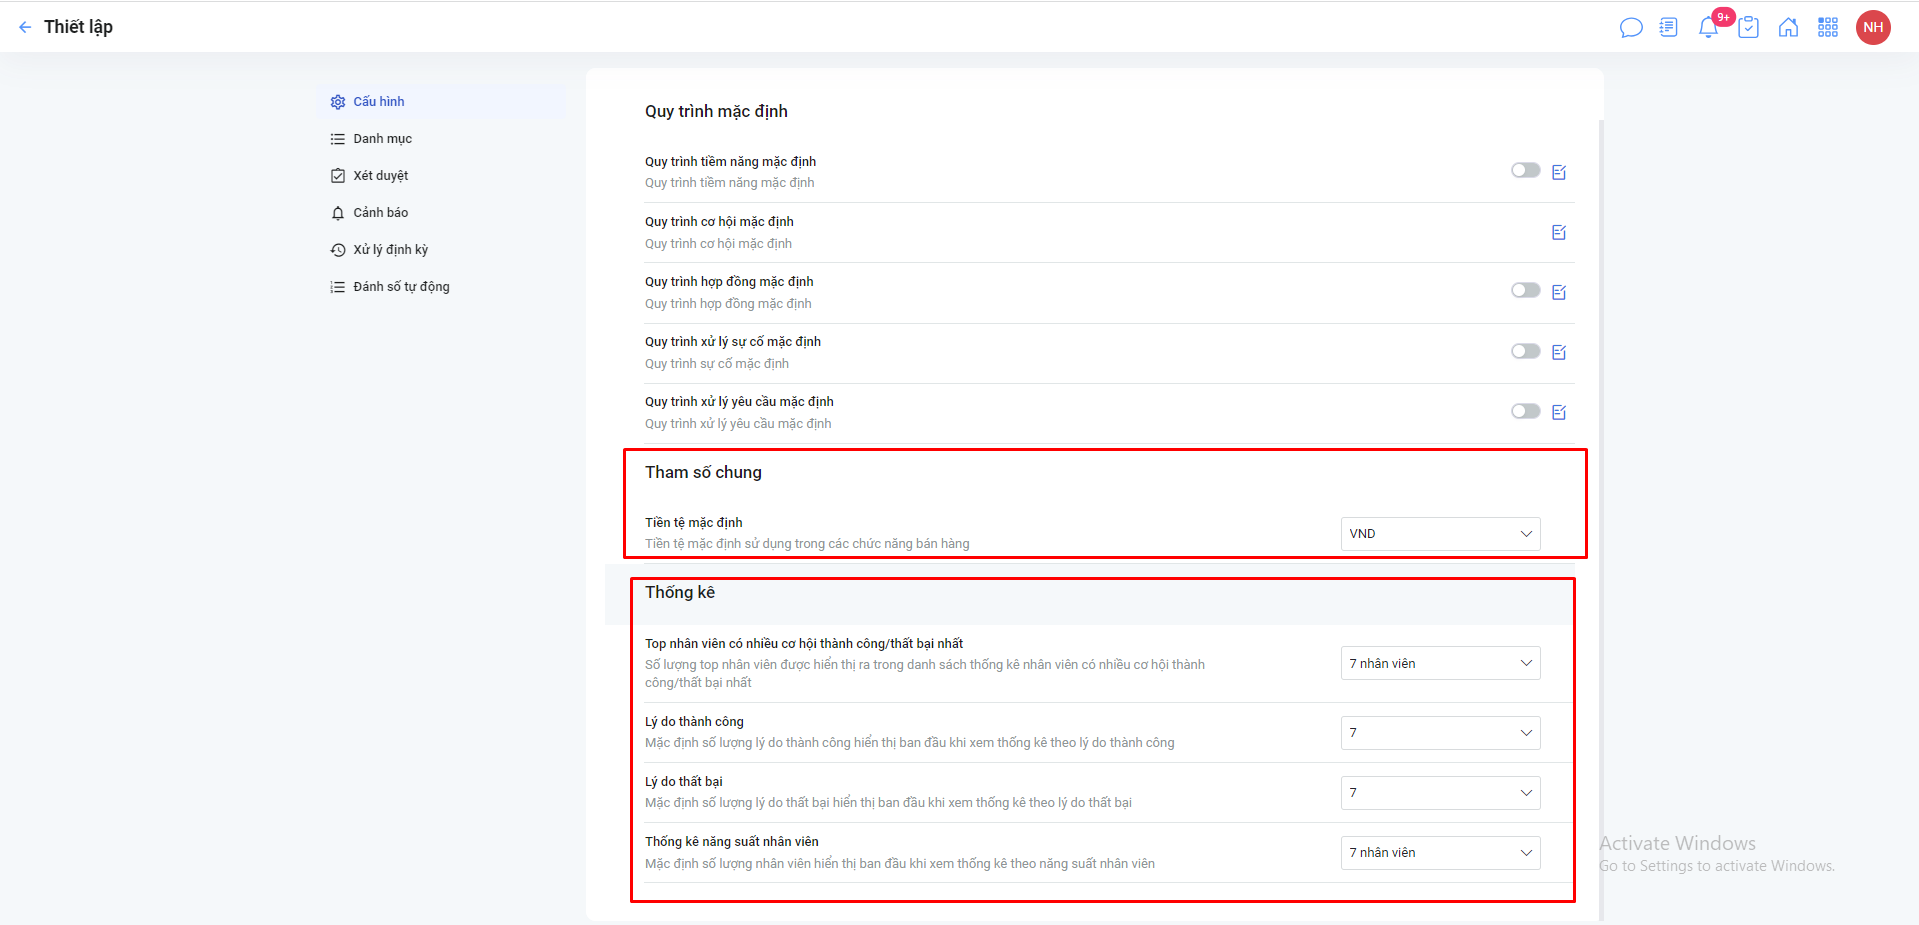The height and width of the screenshot is (925, 1919).
Task: Open the notes document icon in header
Action: (1668, 28)
